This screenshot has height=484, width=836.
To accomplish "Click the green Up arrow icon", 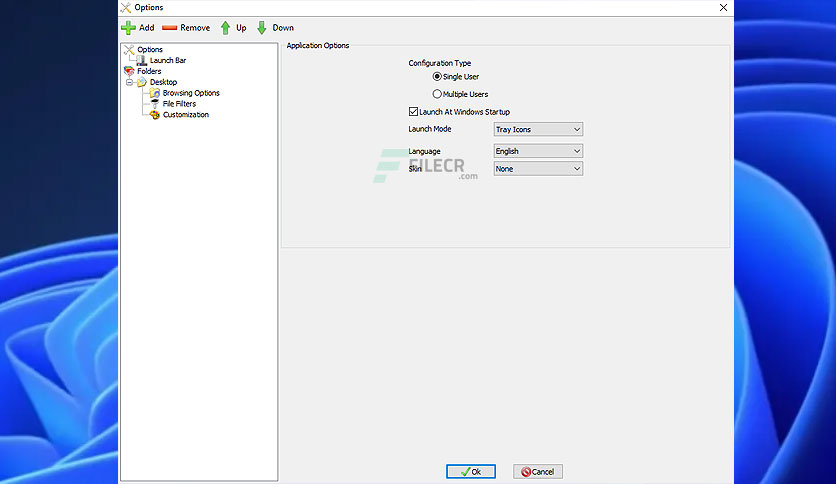I will [226, 28].
